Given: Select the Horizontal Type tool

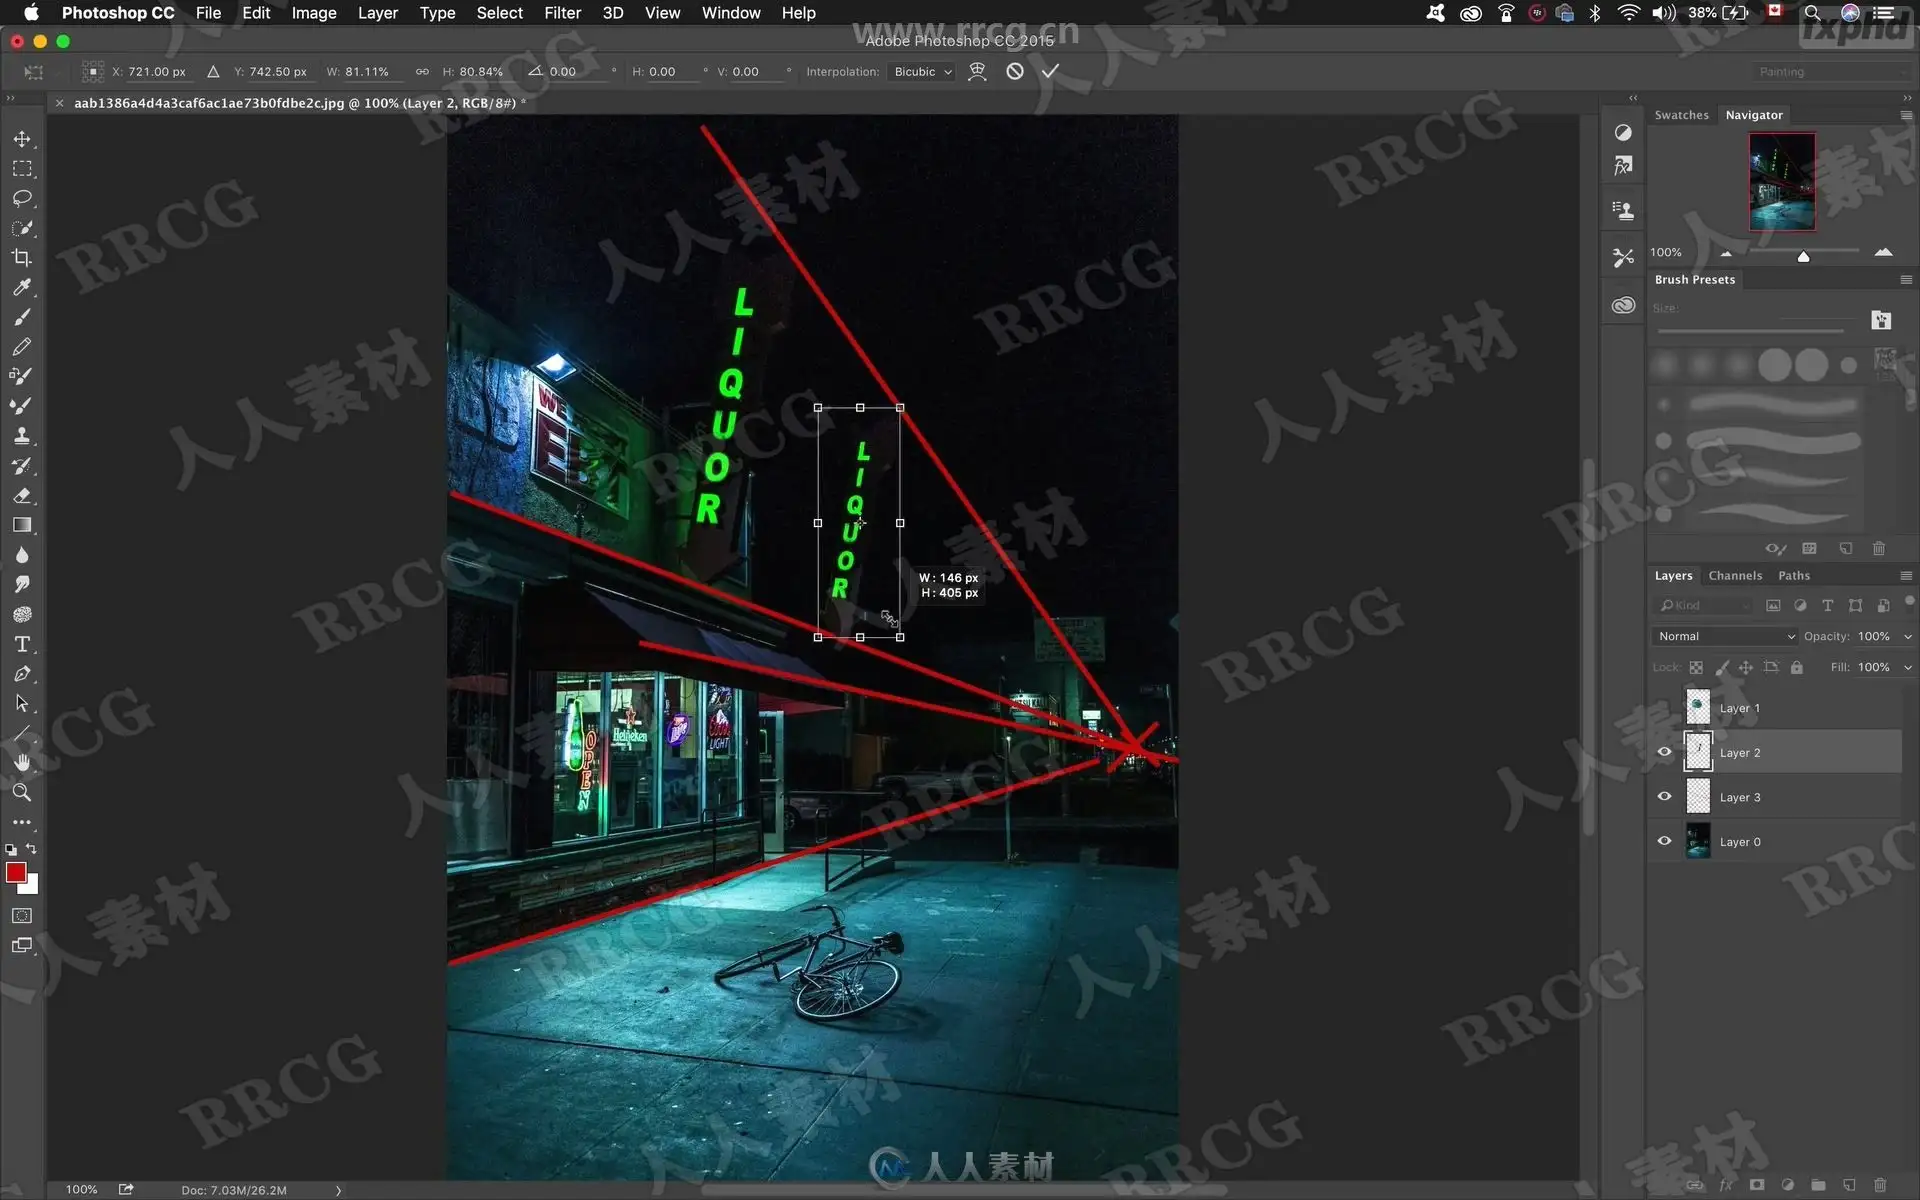Looking at the screenshot, I should 21,644.
